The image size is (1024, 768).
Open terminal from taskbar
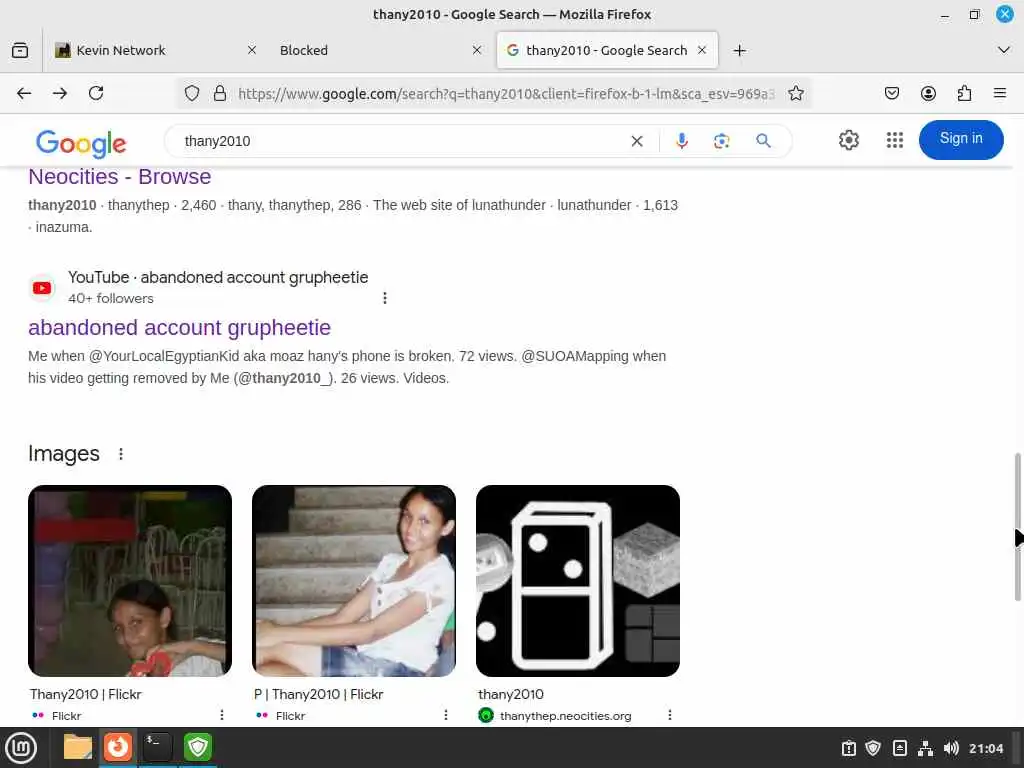[158, 747]
